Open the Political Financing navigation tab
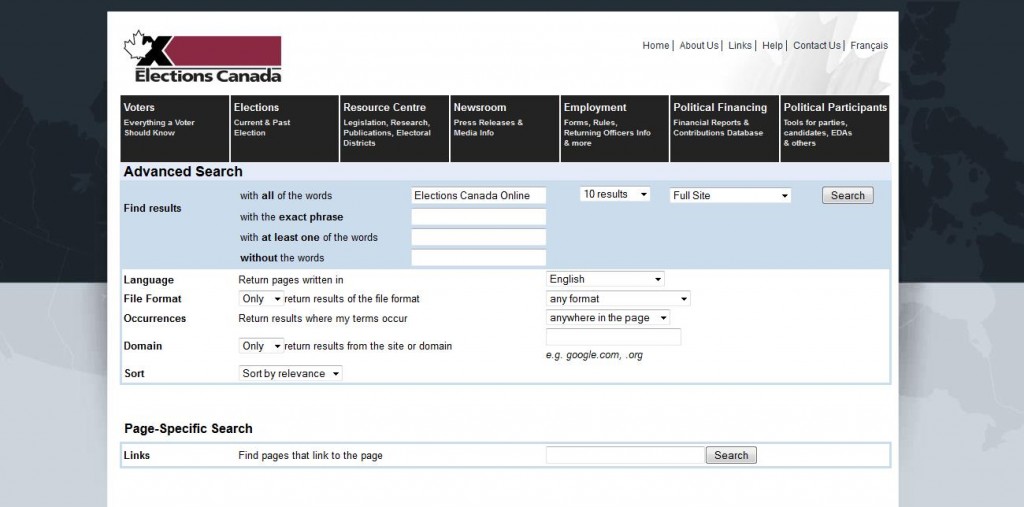 pyautogui.click(x=724, y=129)
